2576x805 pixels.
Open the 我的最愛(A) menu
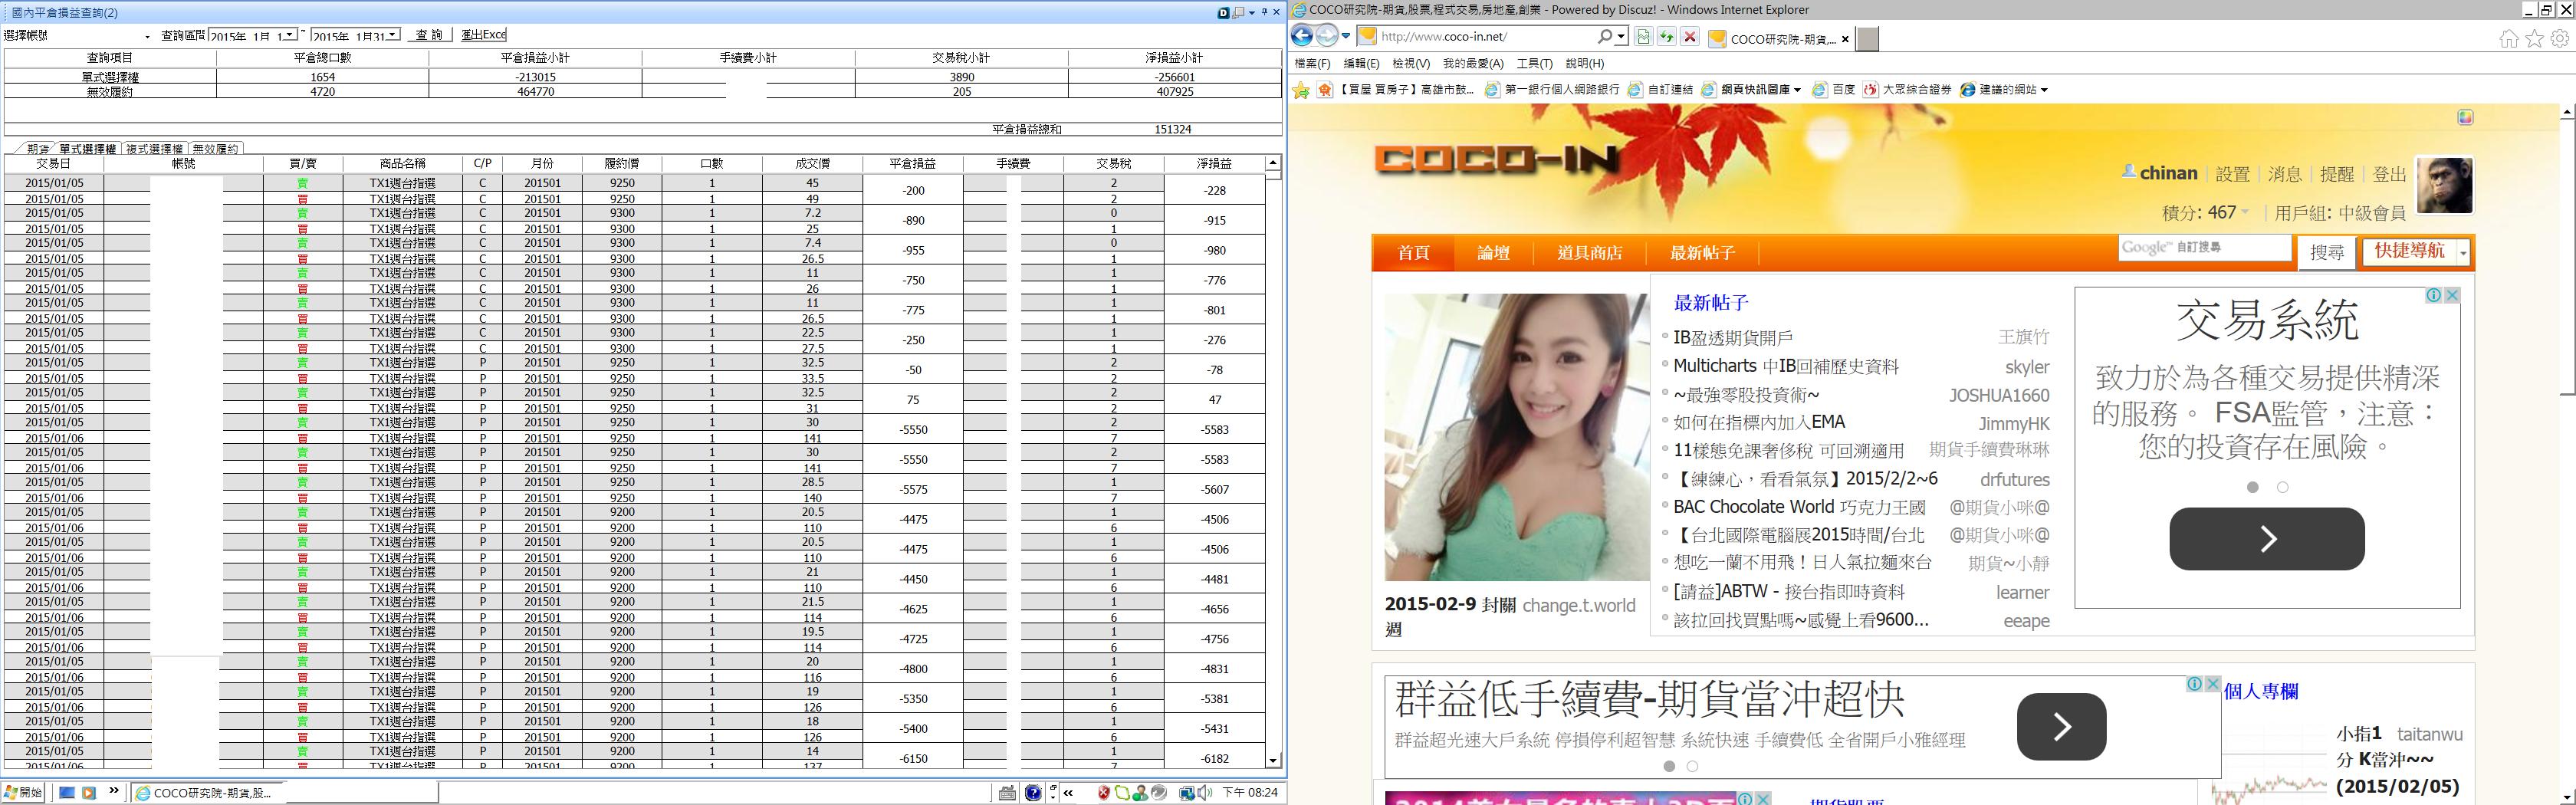tap(1473, 63)
